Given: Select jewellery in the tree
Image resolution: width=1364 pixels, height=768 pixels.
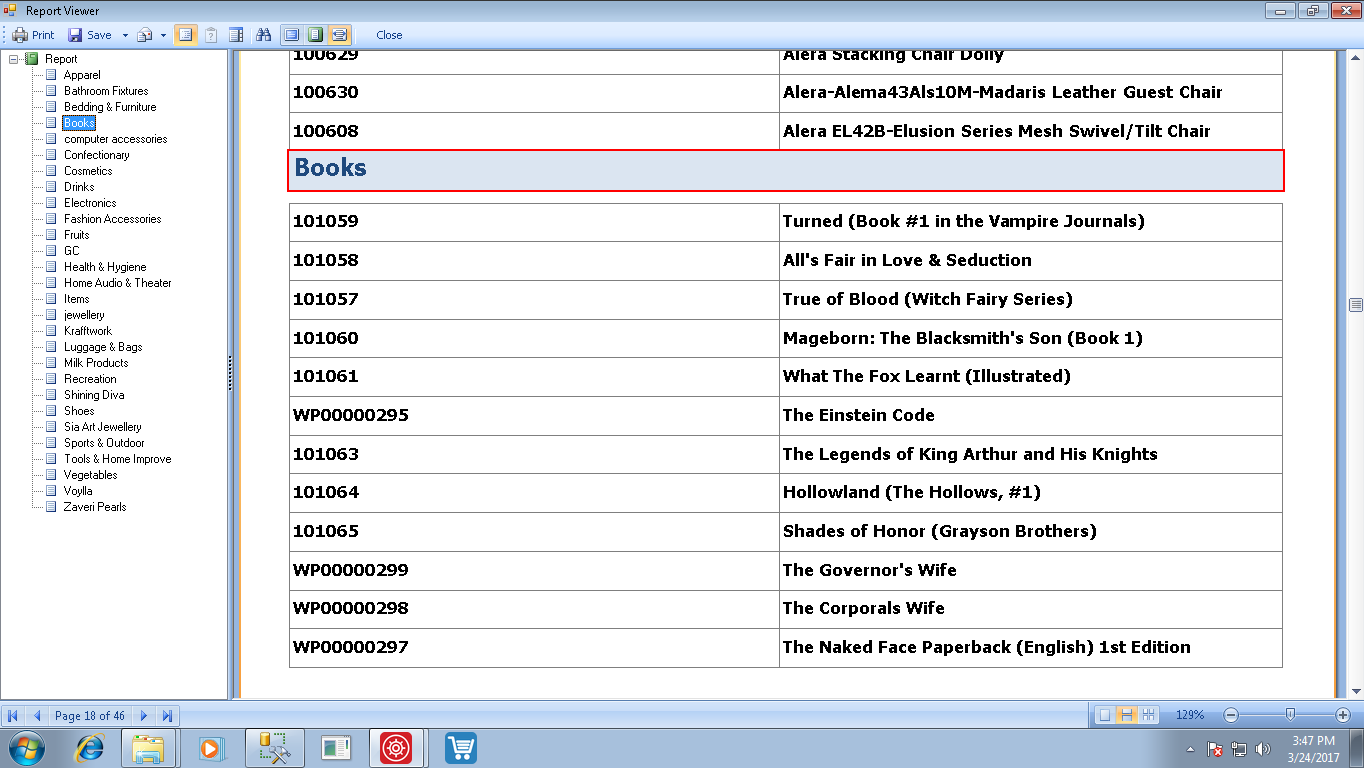Looking at the screenshot, I should (x=84, y=315).
